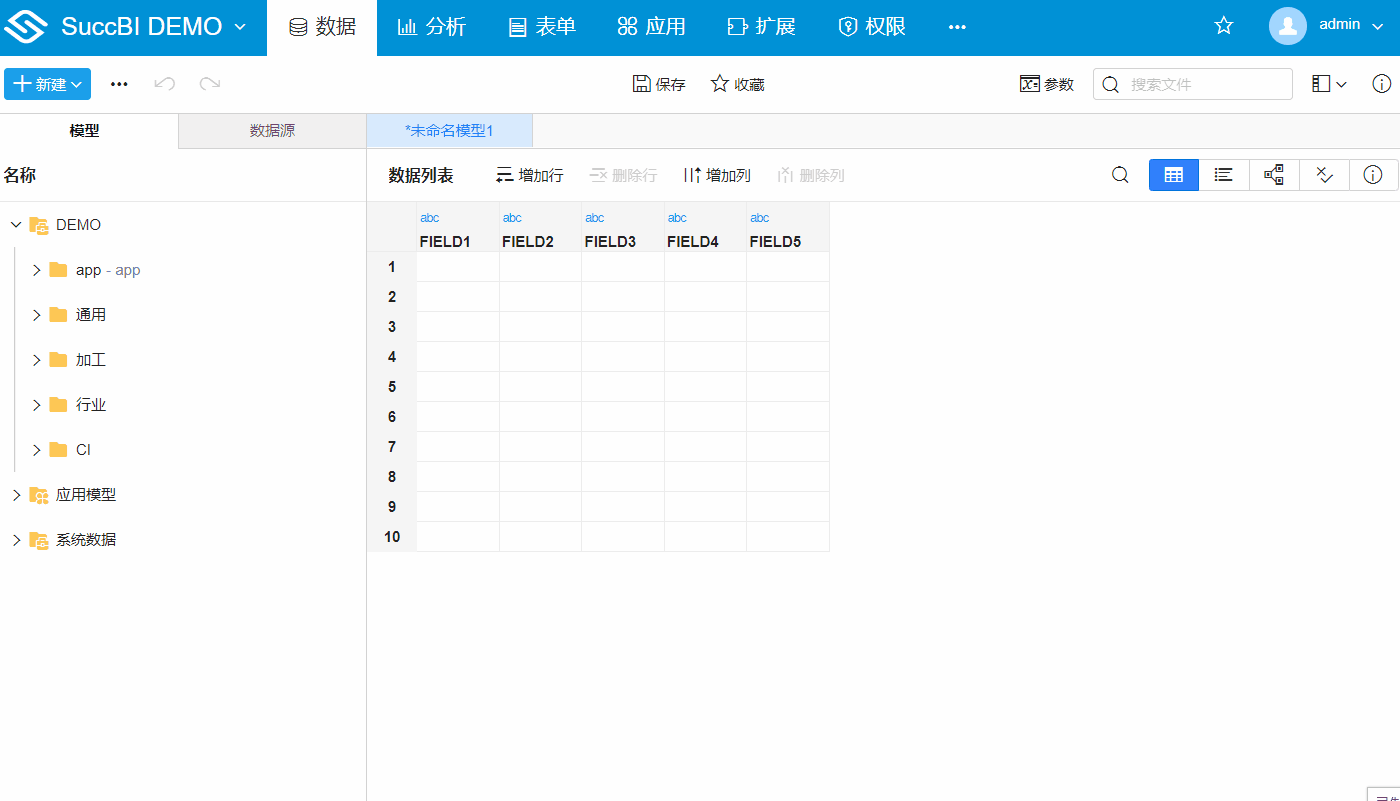
Task: Open the model relationship graph view
Action: tap(1273, 174)
